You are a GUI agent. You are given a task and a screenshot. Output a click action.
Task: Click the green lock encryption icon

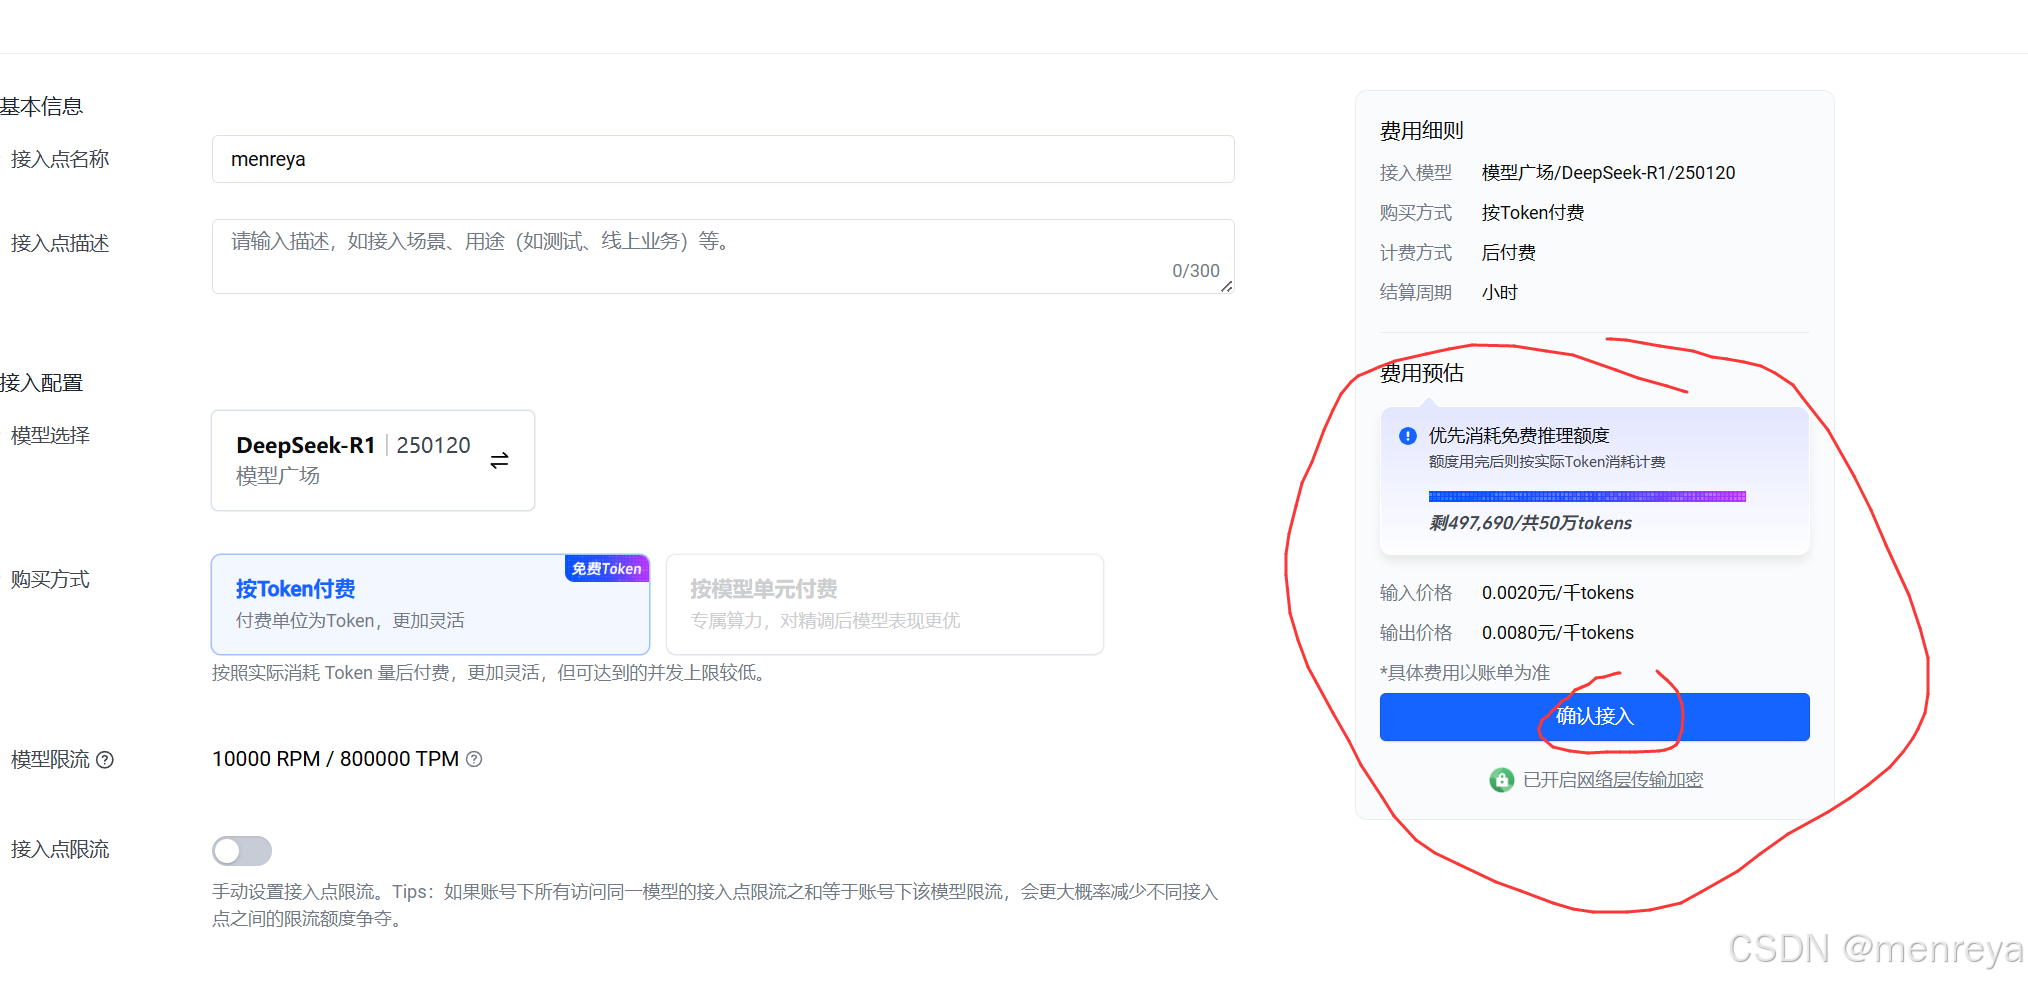tap(1501, 779)
